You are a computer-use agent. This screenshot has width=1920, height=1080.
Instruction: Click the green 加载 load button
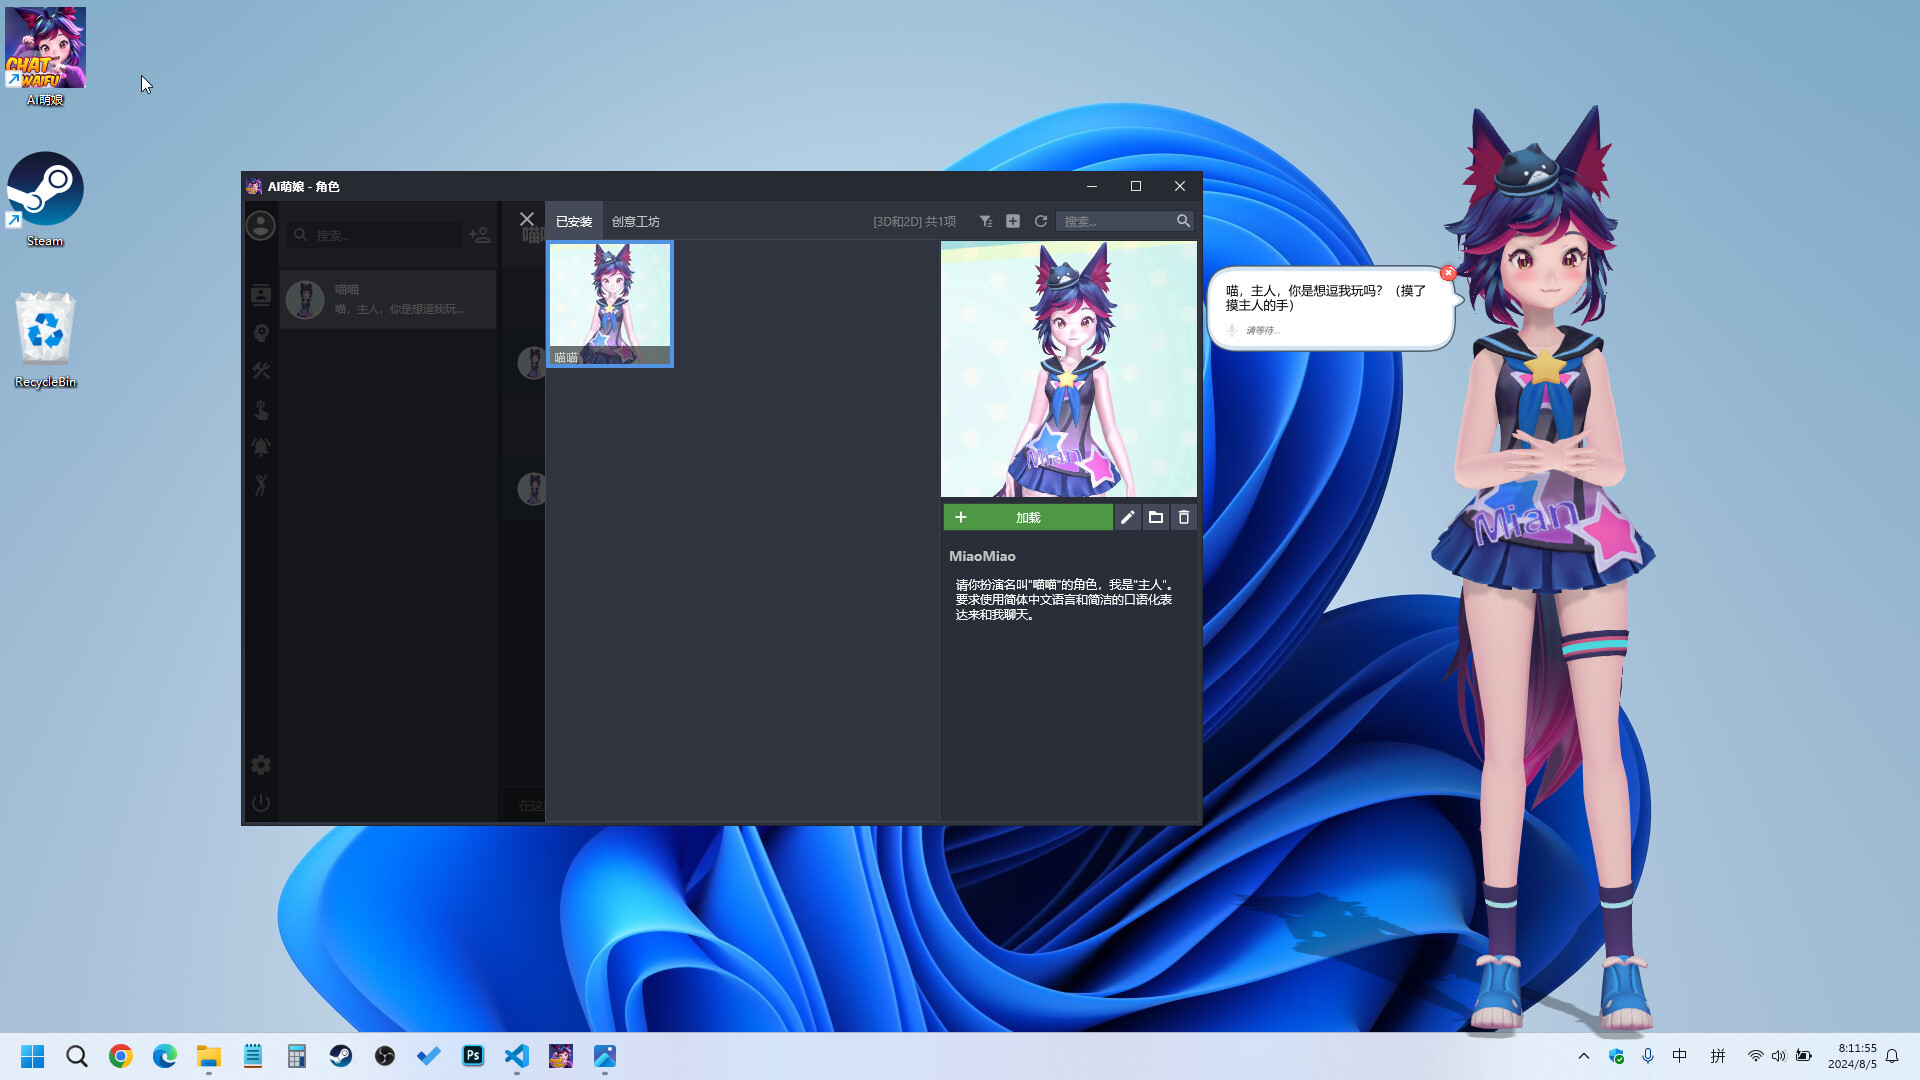tap(1028, 517)
